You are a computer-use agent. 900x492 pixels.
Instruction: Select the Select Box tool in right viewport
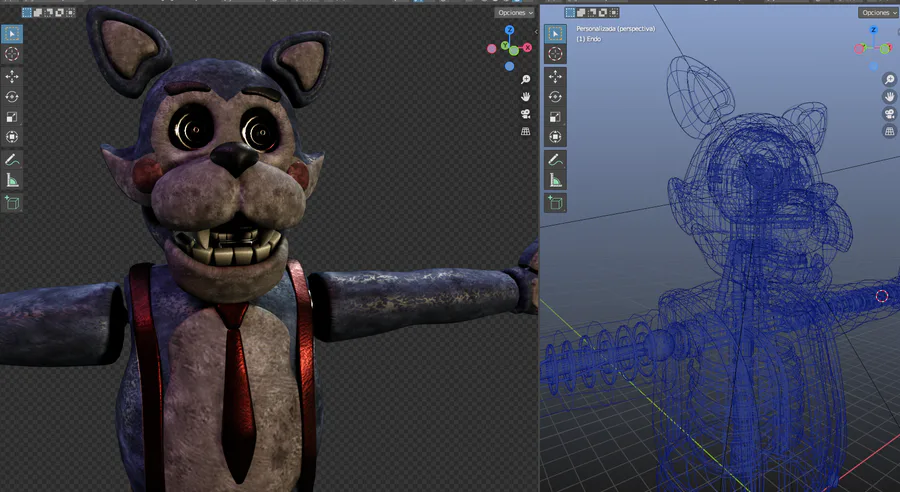(555, 34)
